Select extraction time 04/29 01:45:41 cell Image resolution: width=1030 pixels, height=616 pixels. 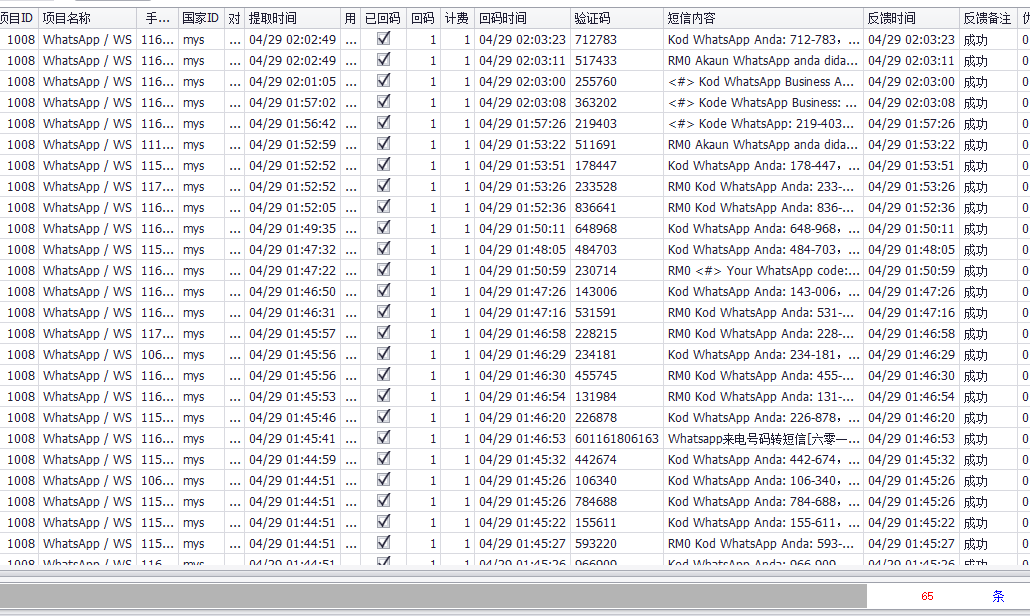pos(292,439)
